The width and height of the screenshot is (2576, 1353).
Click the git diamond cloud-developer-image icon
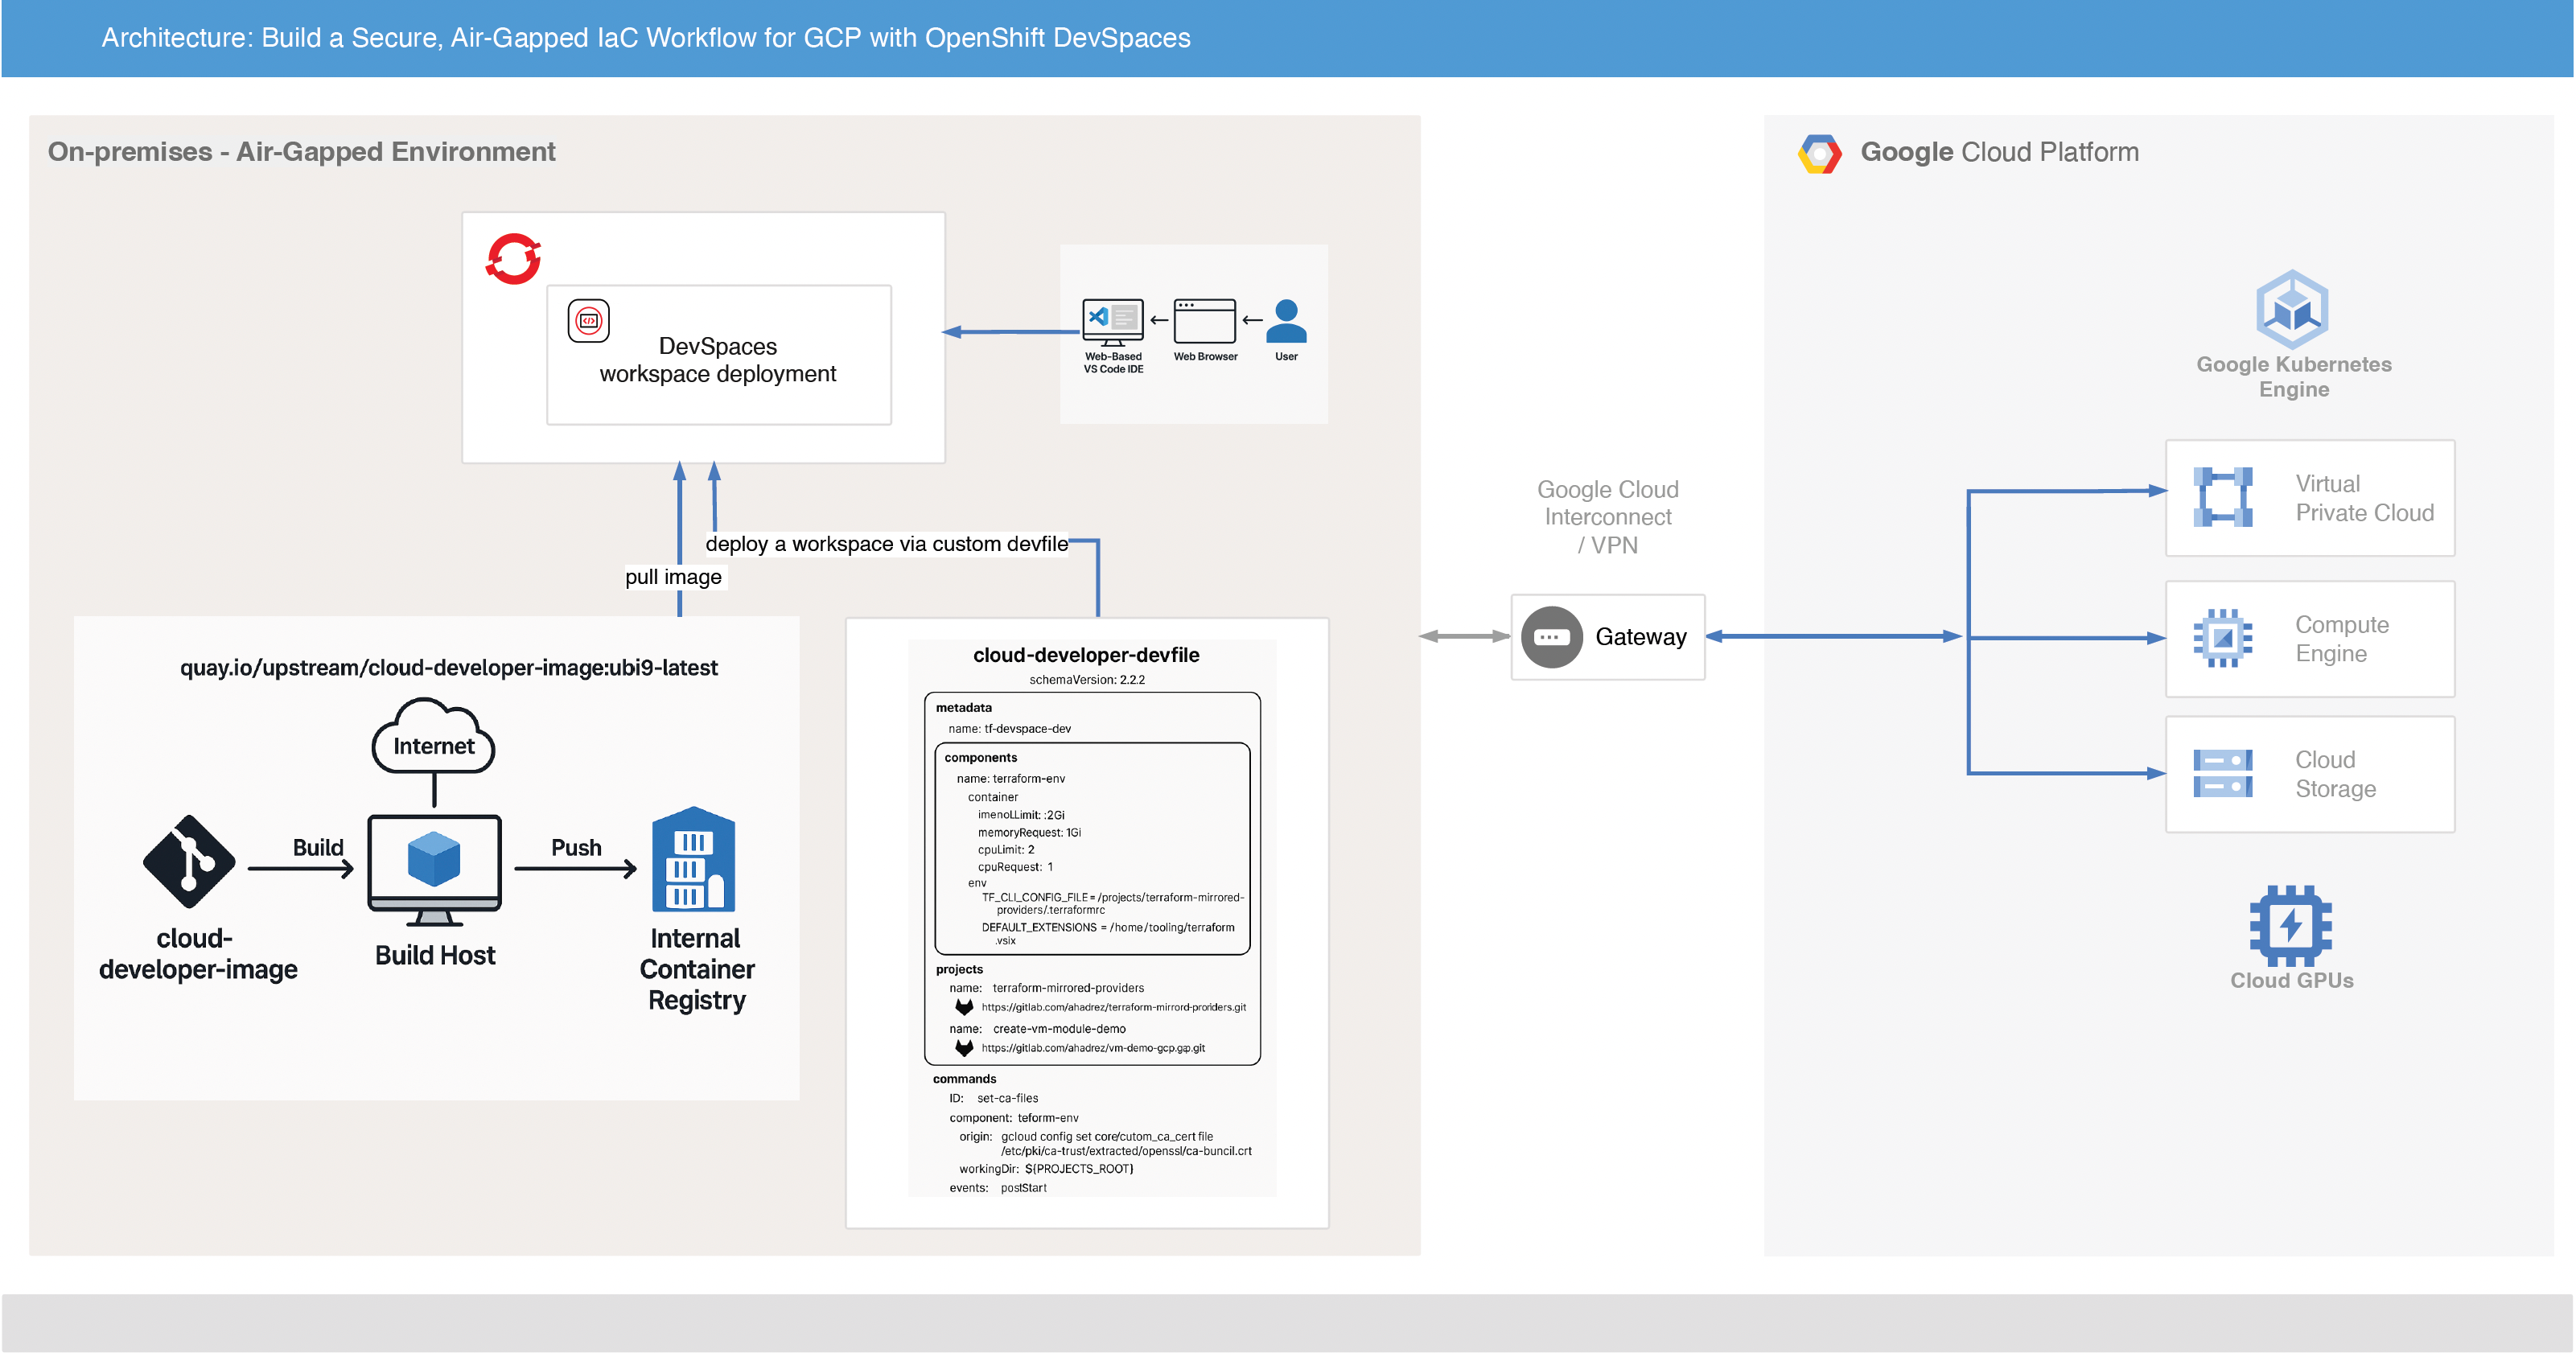(x=189, y=861)
